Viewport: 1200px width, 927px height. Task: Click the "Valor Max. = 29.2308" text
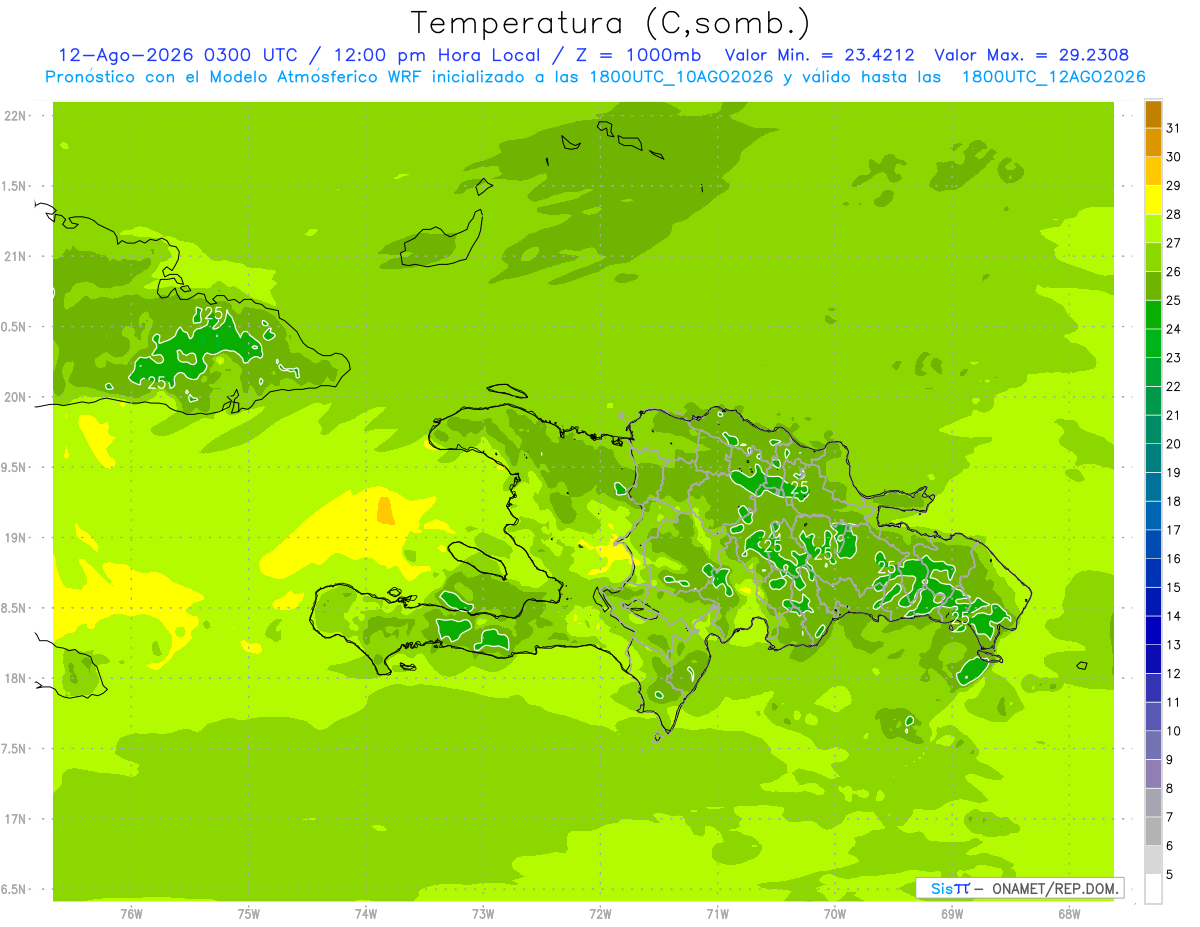pos(1032,54)
